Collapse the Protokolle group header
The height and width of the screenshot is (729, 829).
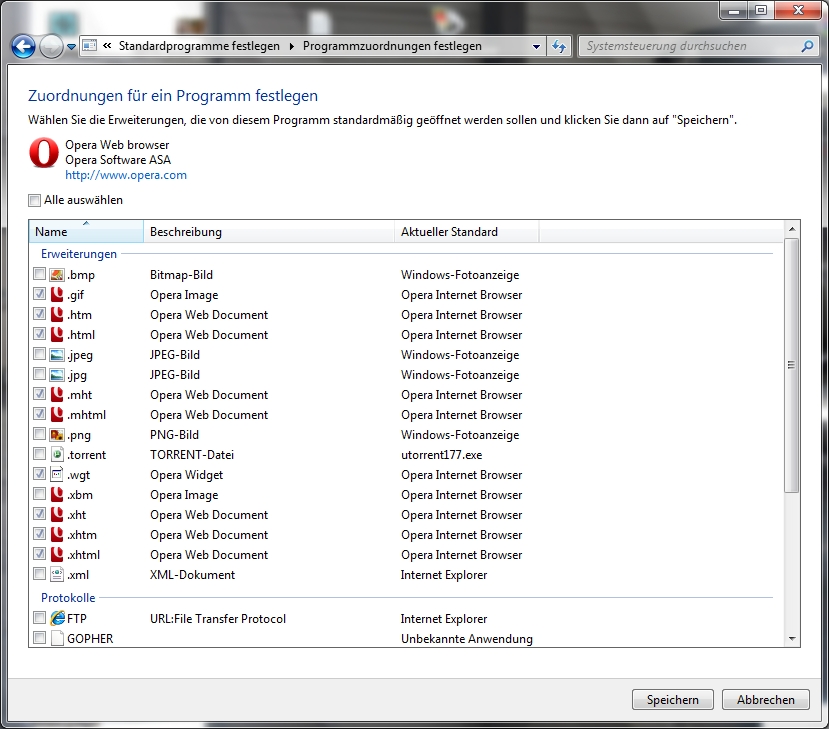click(x=68, y=598)
